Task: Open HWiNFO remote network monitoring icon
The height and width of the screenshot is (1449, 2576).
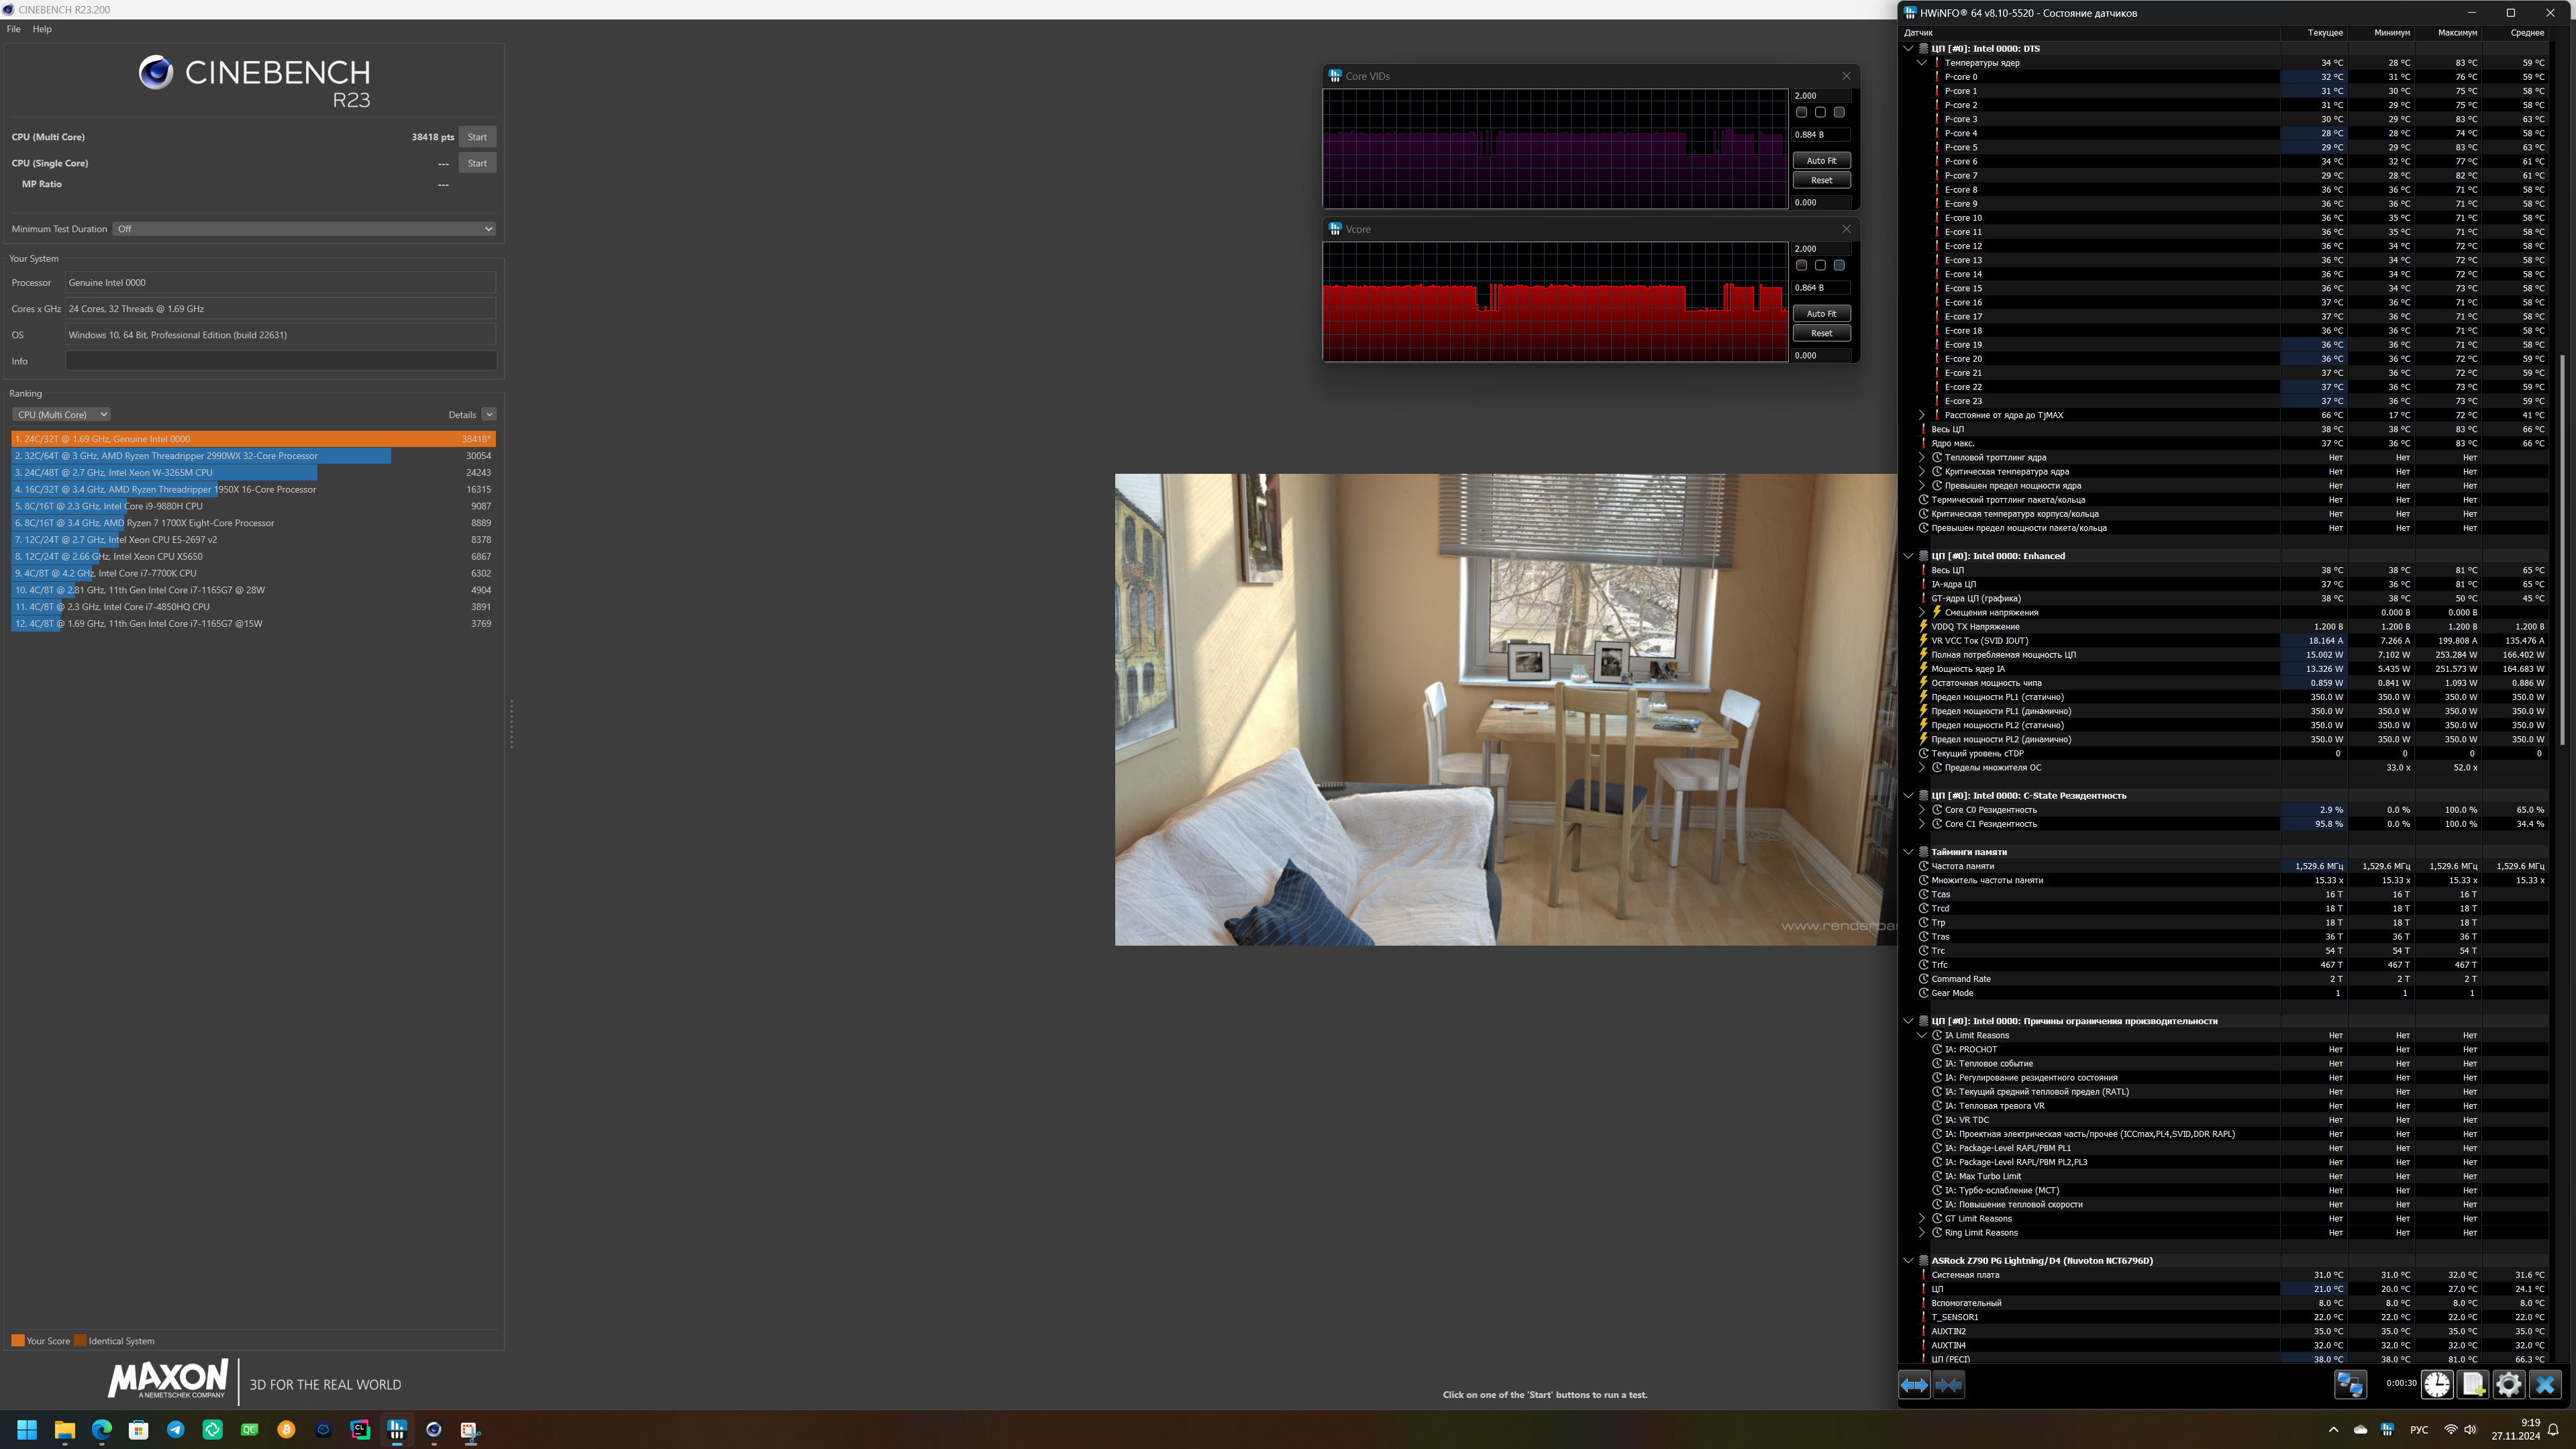Action: [2350, 1385]
